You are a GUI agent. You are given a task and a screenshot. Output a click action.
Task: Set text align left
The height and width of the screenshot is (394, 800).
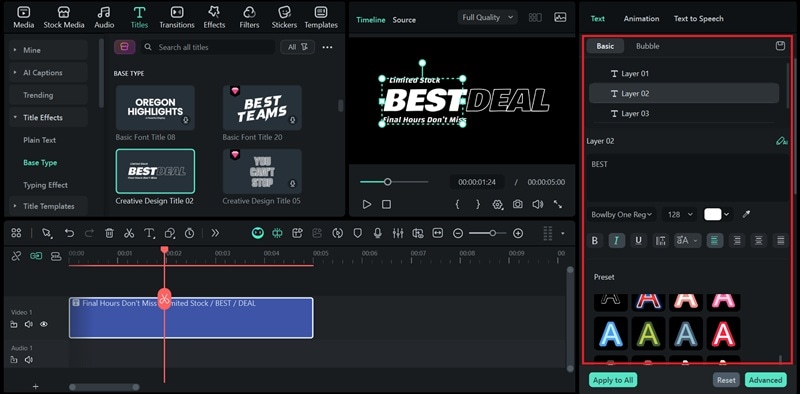pos(715,240)
